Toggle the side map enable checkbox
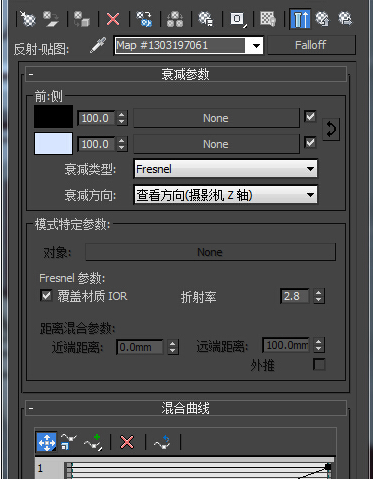 (310, 142)
